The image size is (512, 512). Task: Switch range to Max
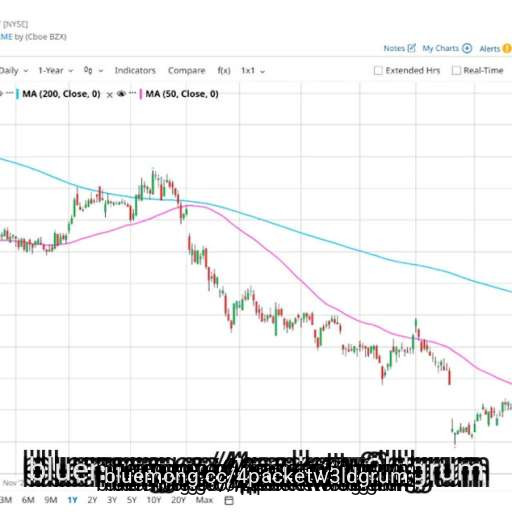204,500
